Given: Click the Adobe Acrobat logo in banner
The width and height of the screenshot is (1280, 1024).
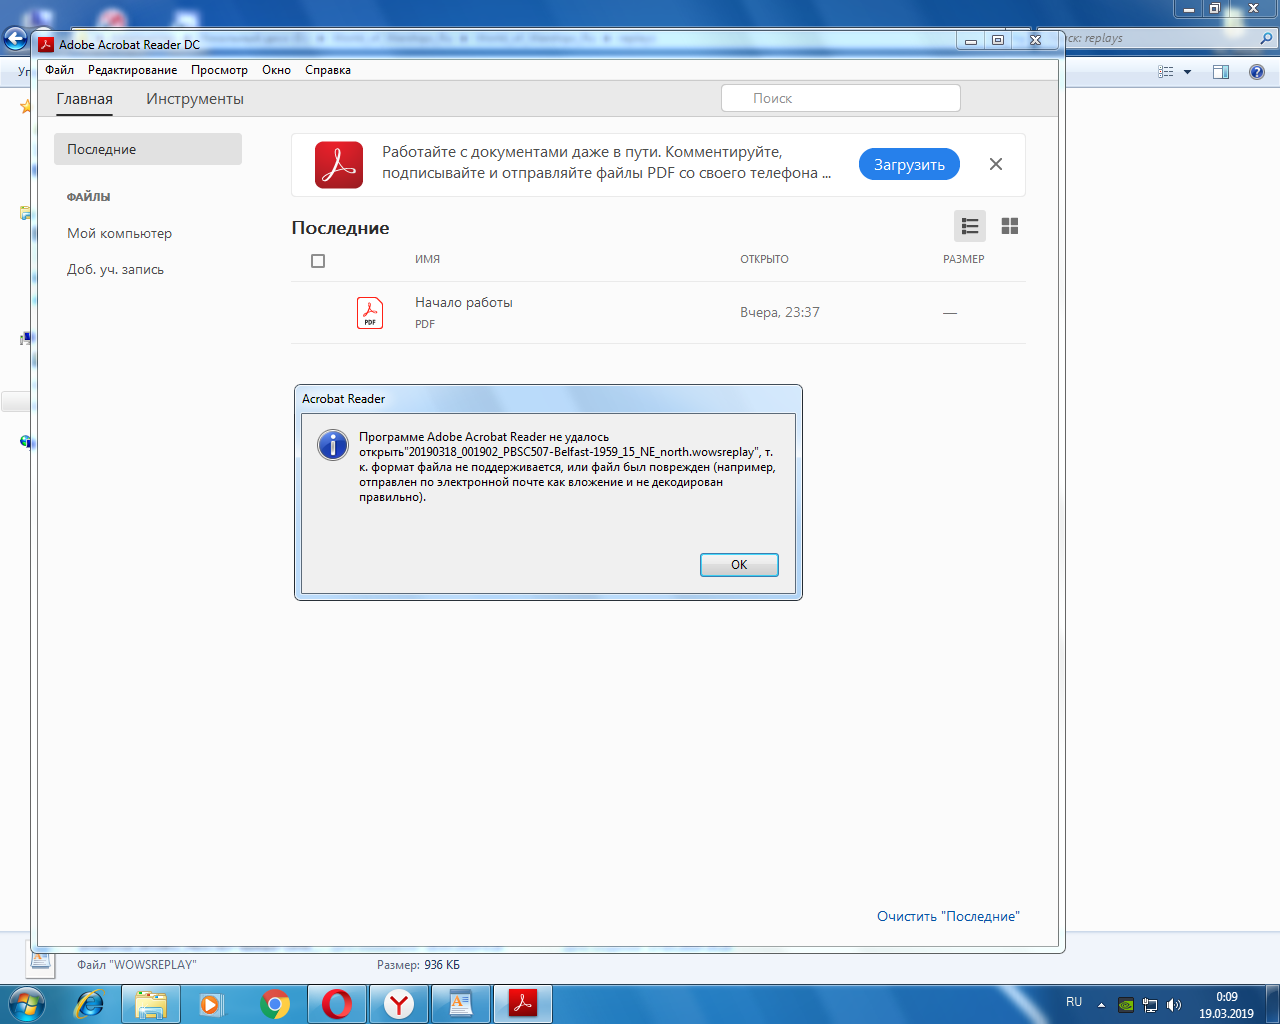Looking at the screenshot, I should [339, 164].
